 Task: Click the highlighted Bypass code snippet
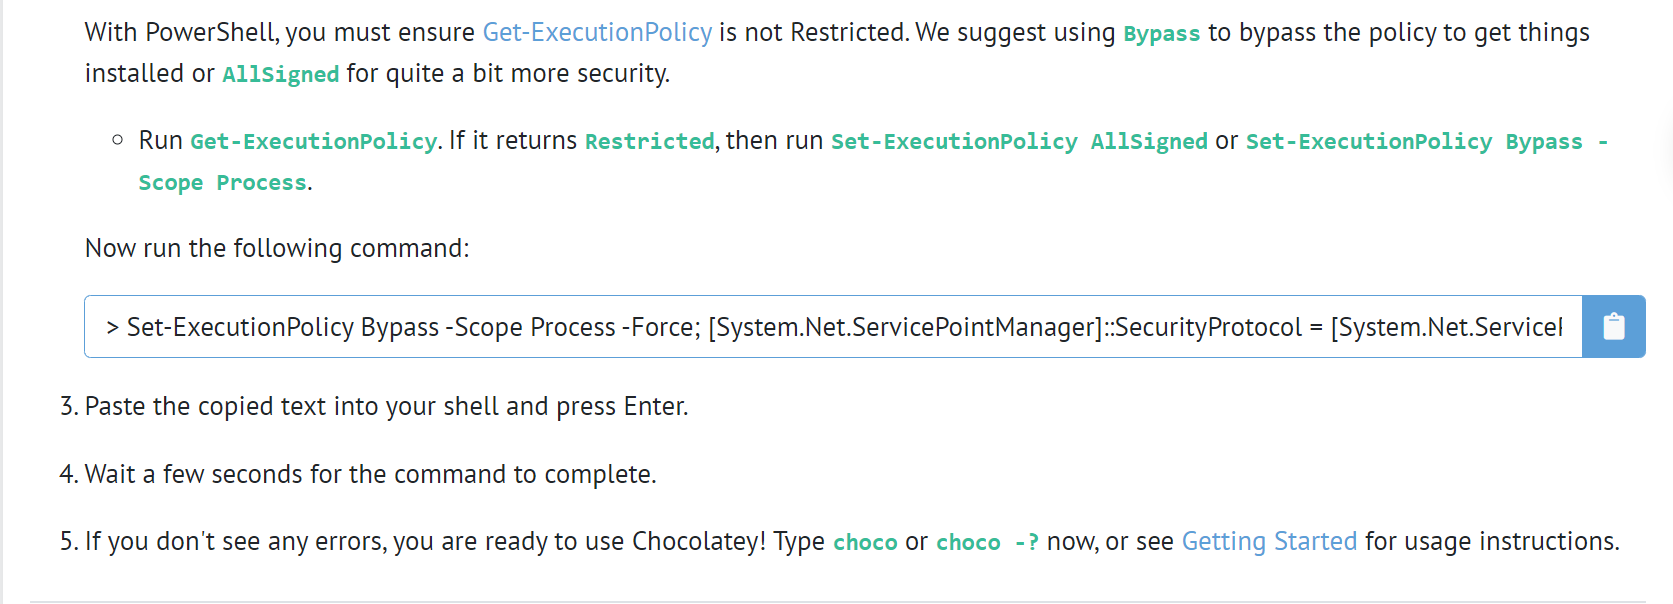coord(1162,33)
